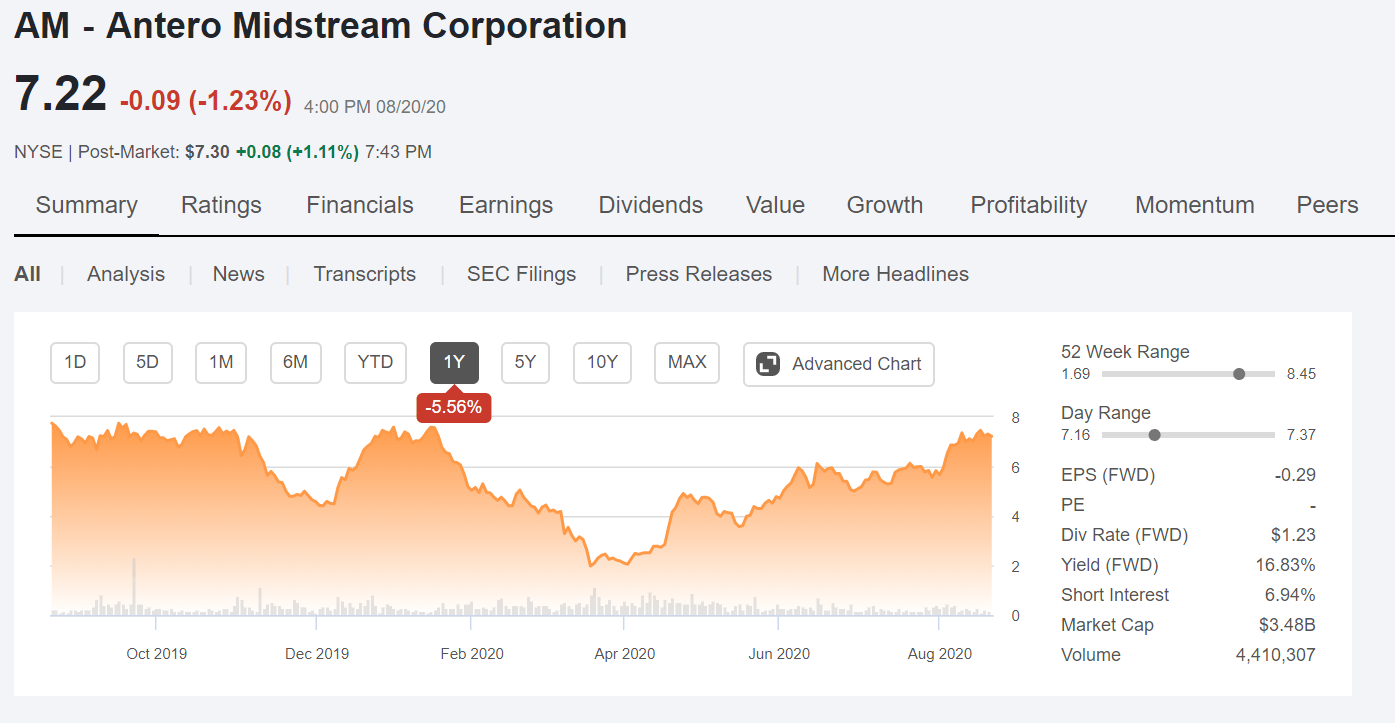Click the Yield (FWD) label
This screenshot has height=723, width=1395.
tap(1109, 565)
